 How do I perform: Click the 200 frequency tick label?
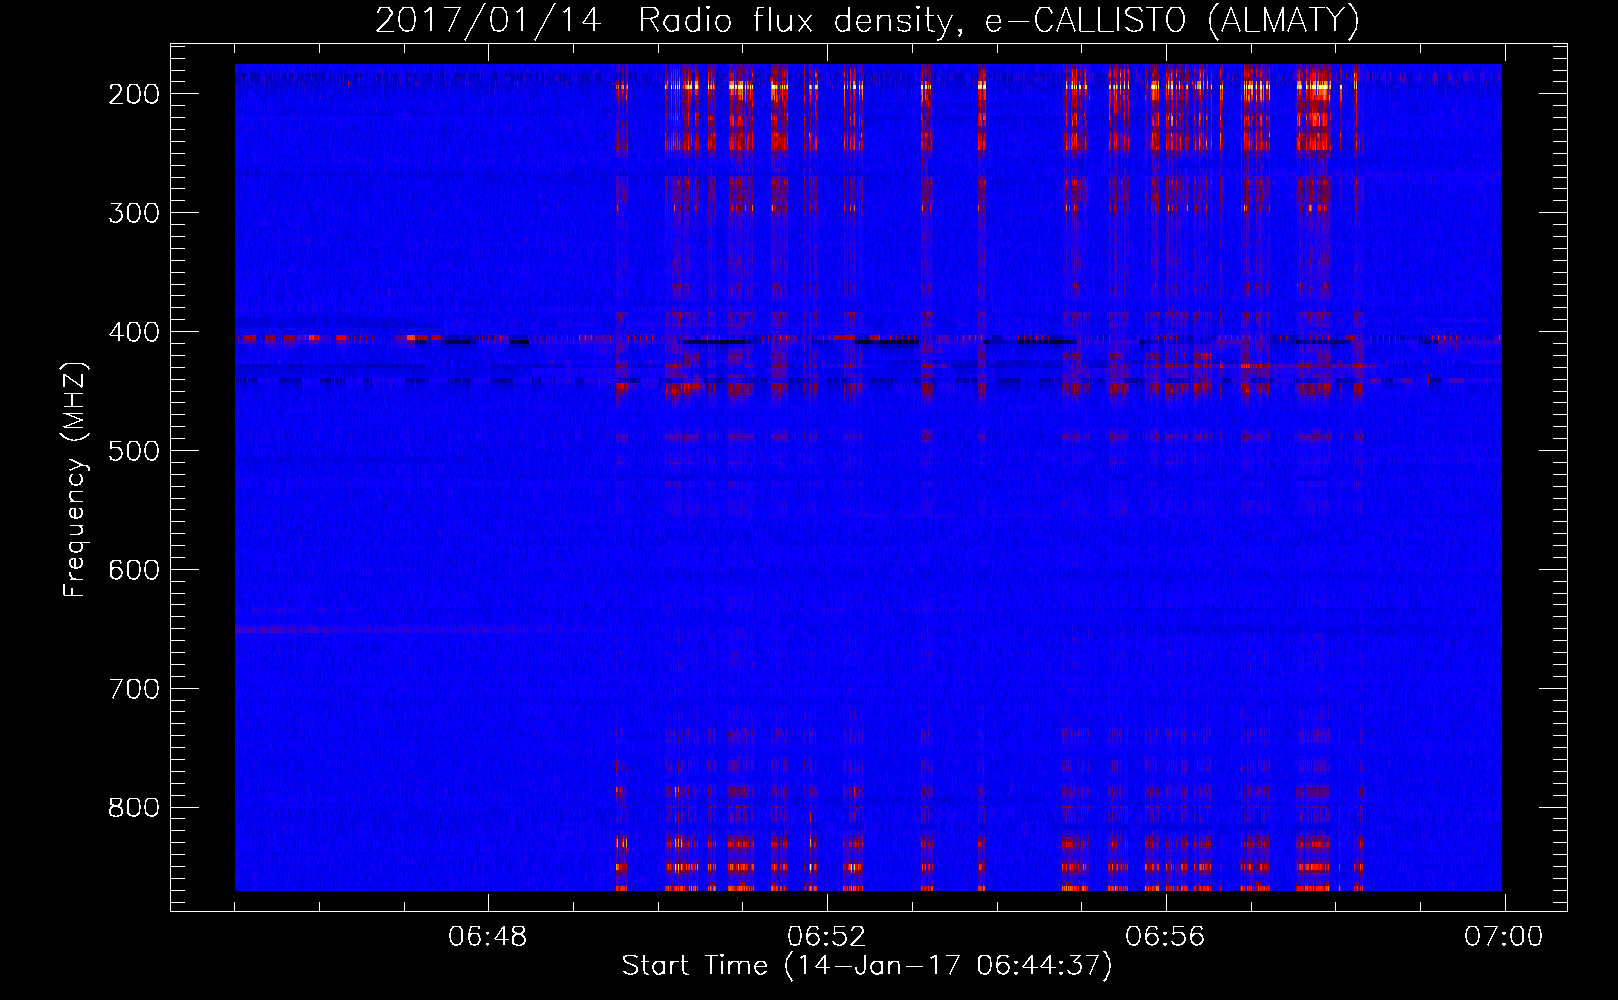point(133,94)
